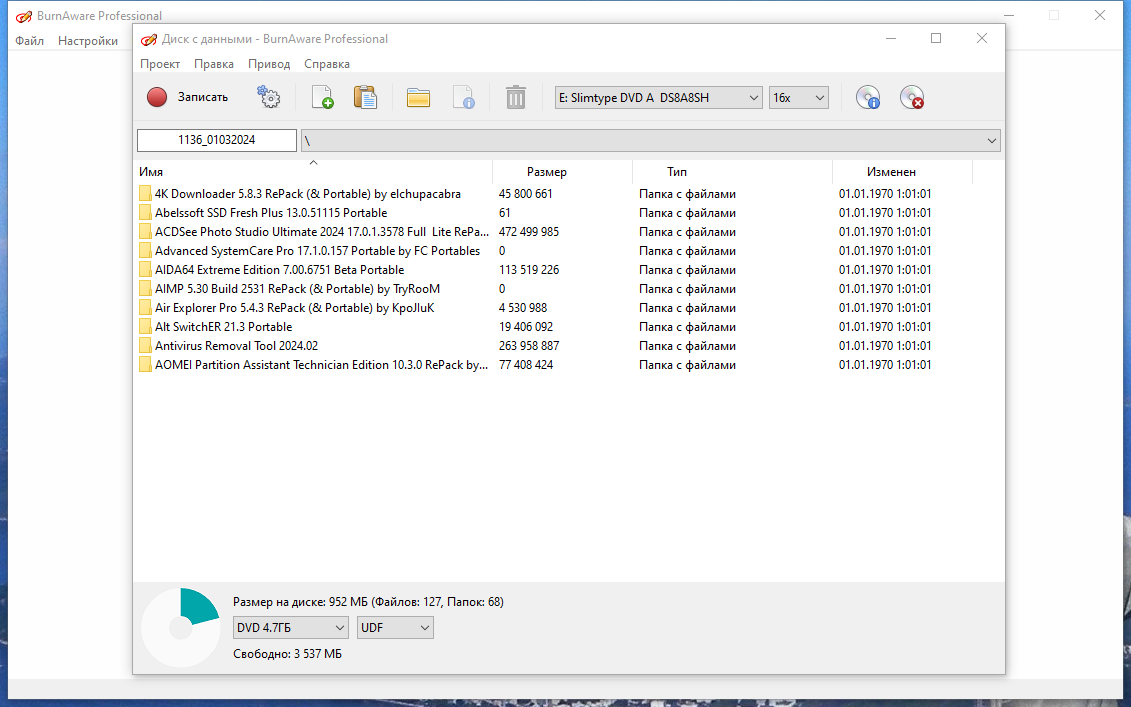Maximize the Диск с данными window
The height and width of the screenshot is (707, 1131).
(936, 38)
